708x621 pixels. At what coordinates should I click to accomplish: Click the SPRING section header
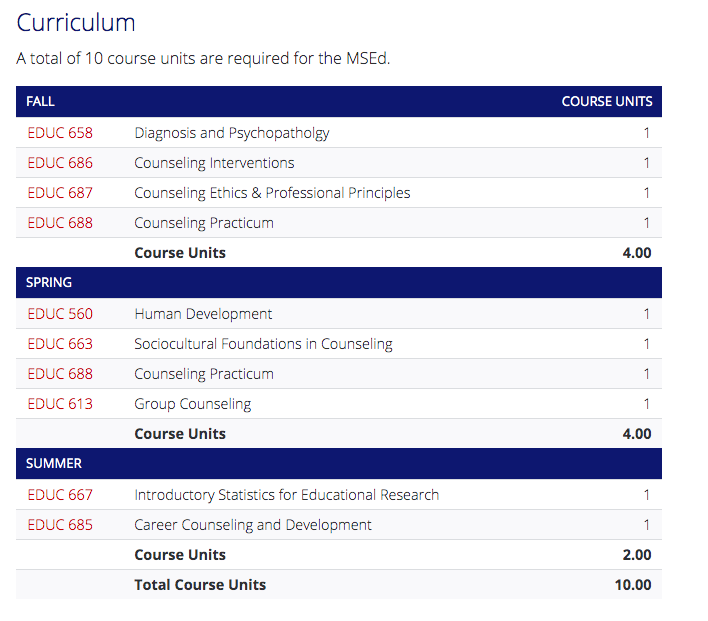click(49, 283)
